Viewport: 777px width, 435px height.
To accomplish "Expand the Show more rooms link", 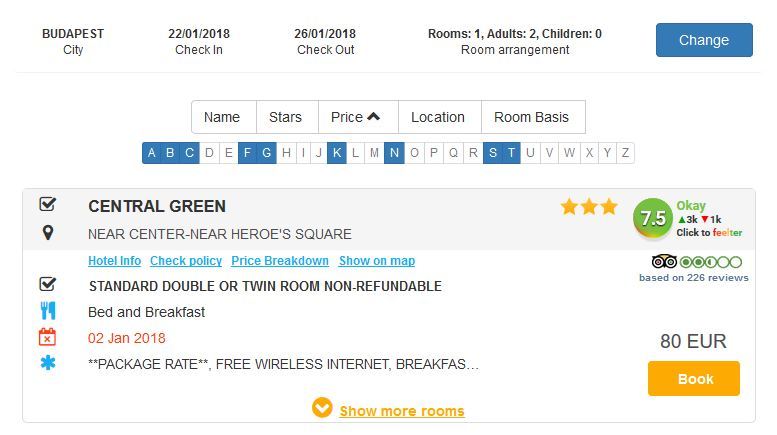I will tap(402, 411).
